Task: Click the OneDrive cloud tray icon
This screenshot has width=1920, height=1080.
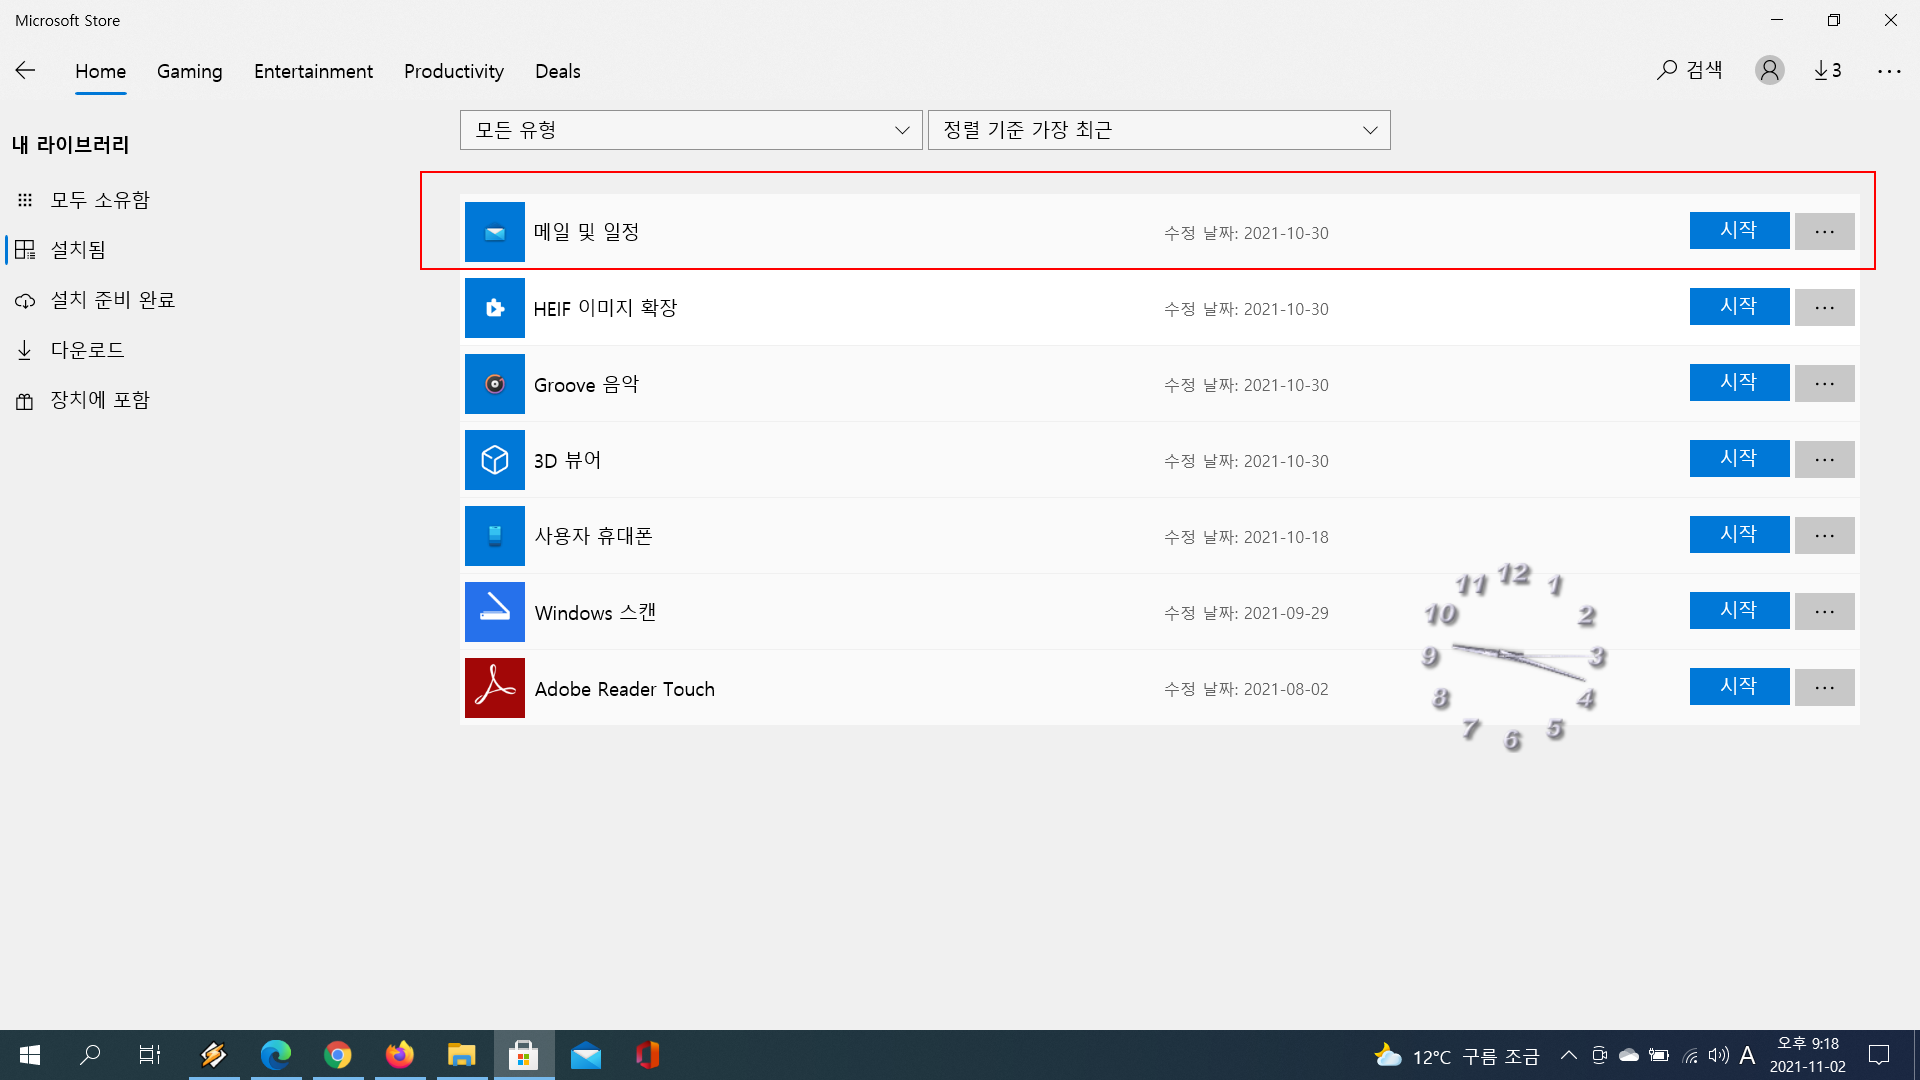Action: pyautogui.click(x=1628, y=1055)
